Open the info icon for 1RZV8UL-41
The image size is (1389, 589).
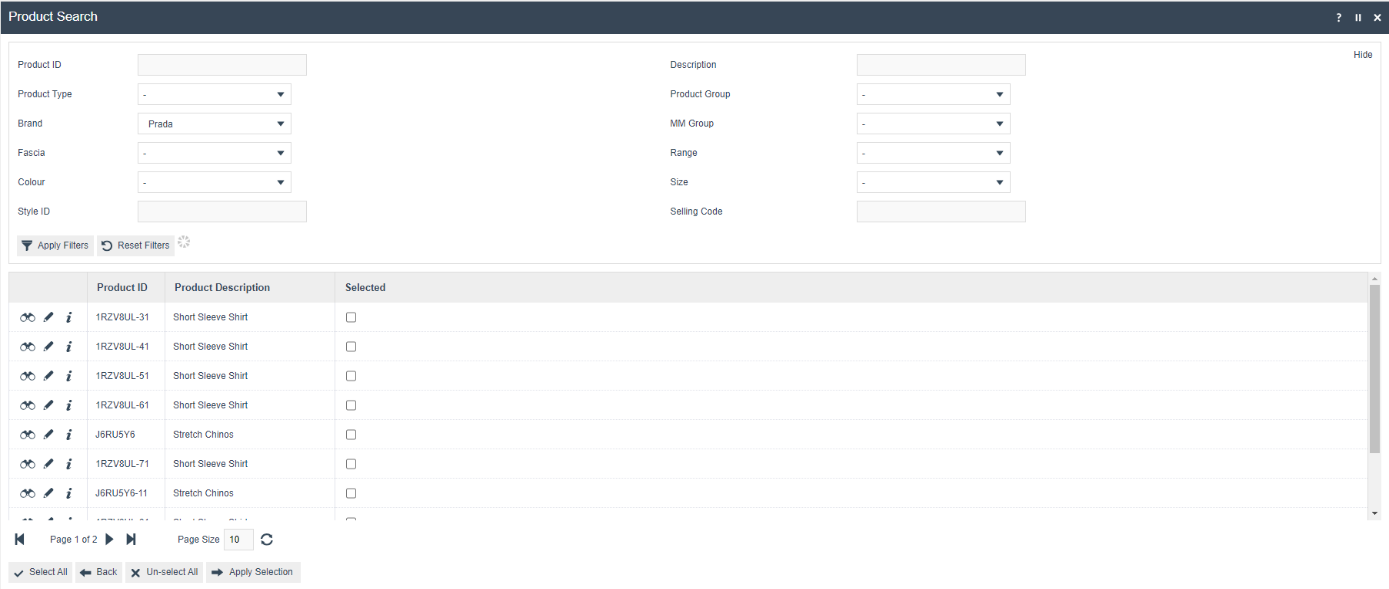click(68, 346)
